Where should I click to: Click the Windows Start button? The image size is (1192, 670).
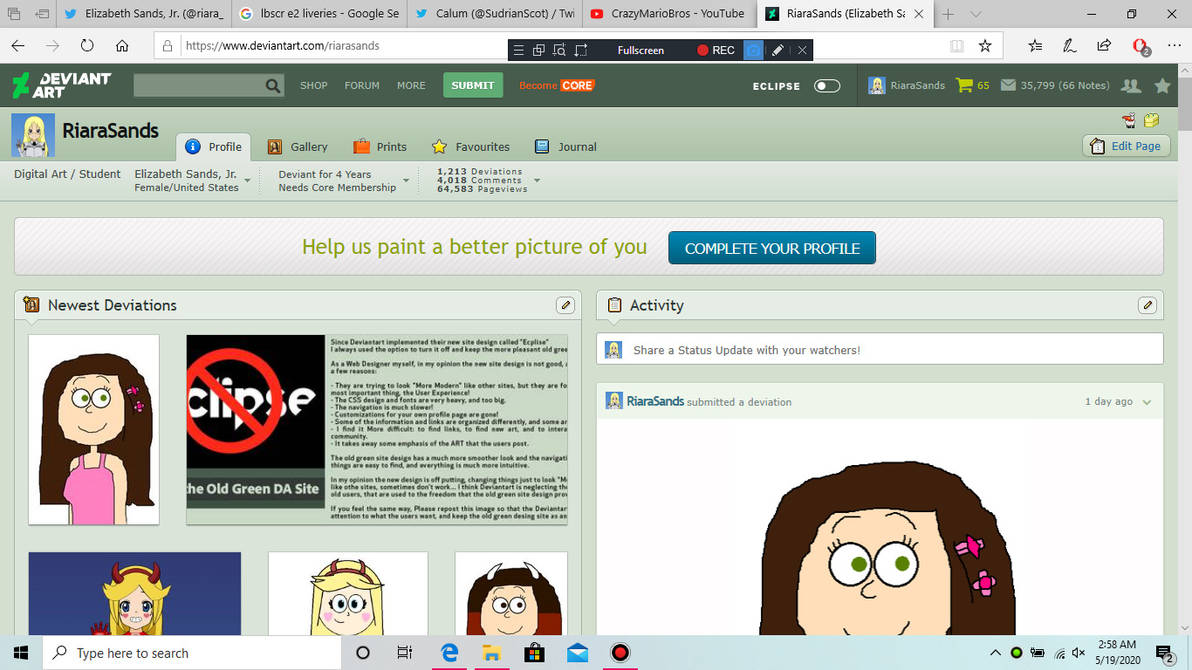coord(21,653)
